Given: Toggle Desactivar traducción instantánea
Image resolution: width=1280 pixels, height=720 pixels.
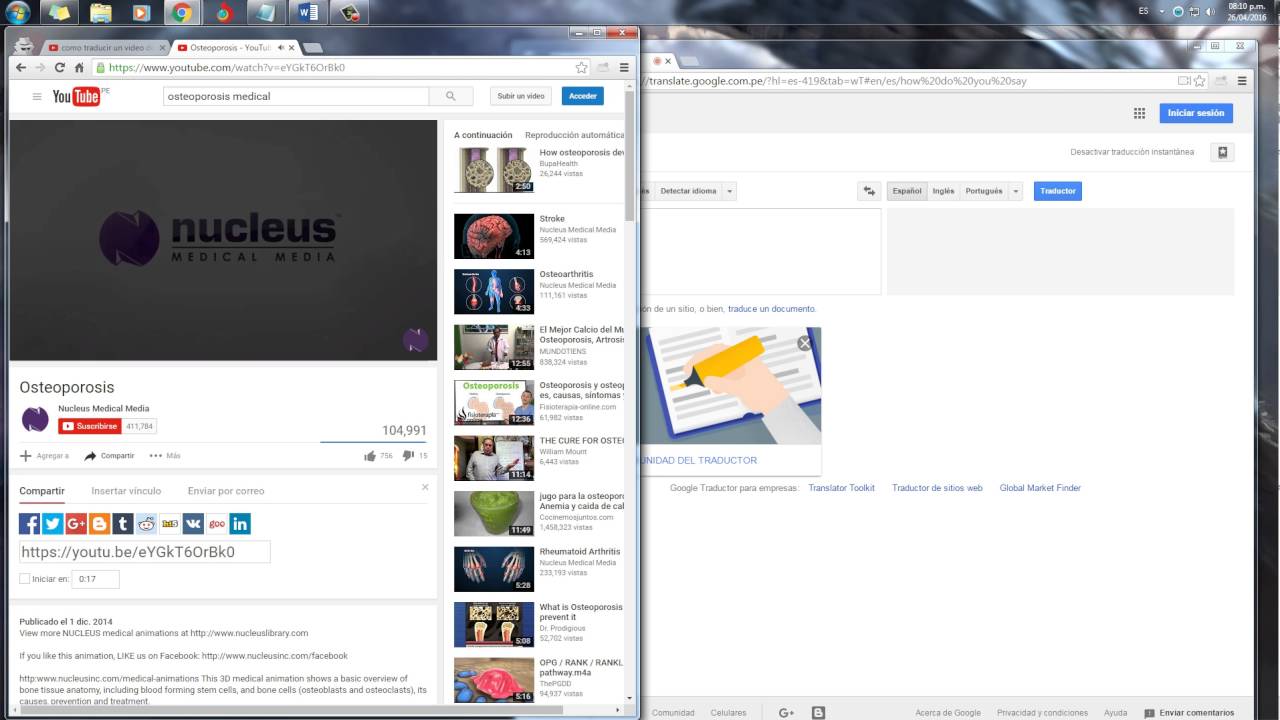Looking at the screenshot, I should tap(1132, 152).
